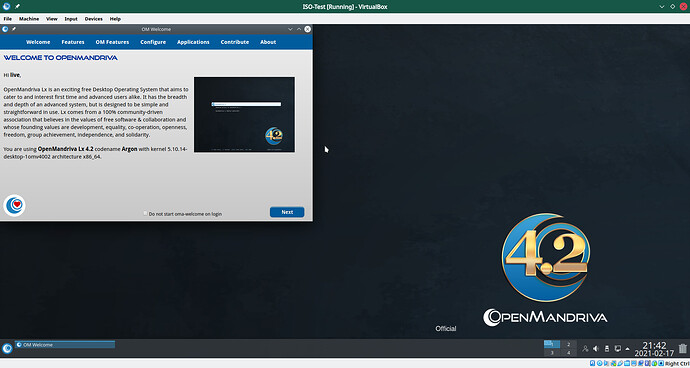Open VirtualBox File menu
Viewport: 690px width, 368px height.
[x=7, y=19]
